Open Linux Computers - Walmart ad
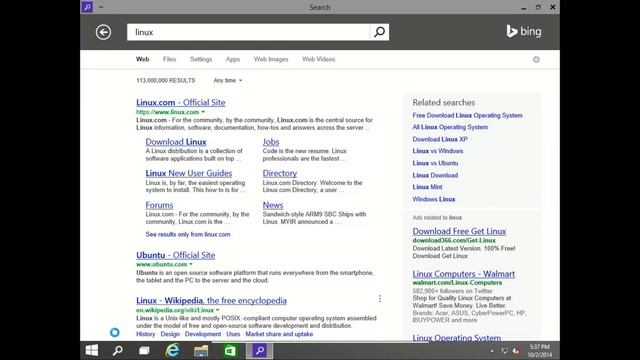Screen dimensions: 640x360 pos(463,274)
